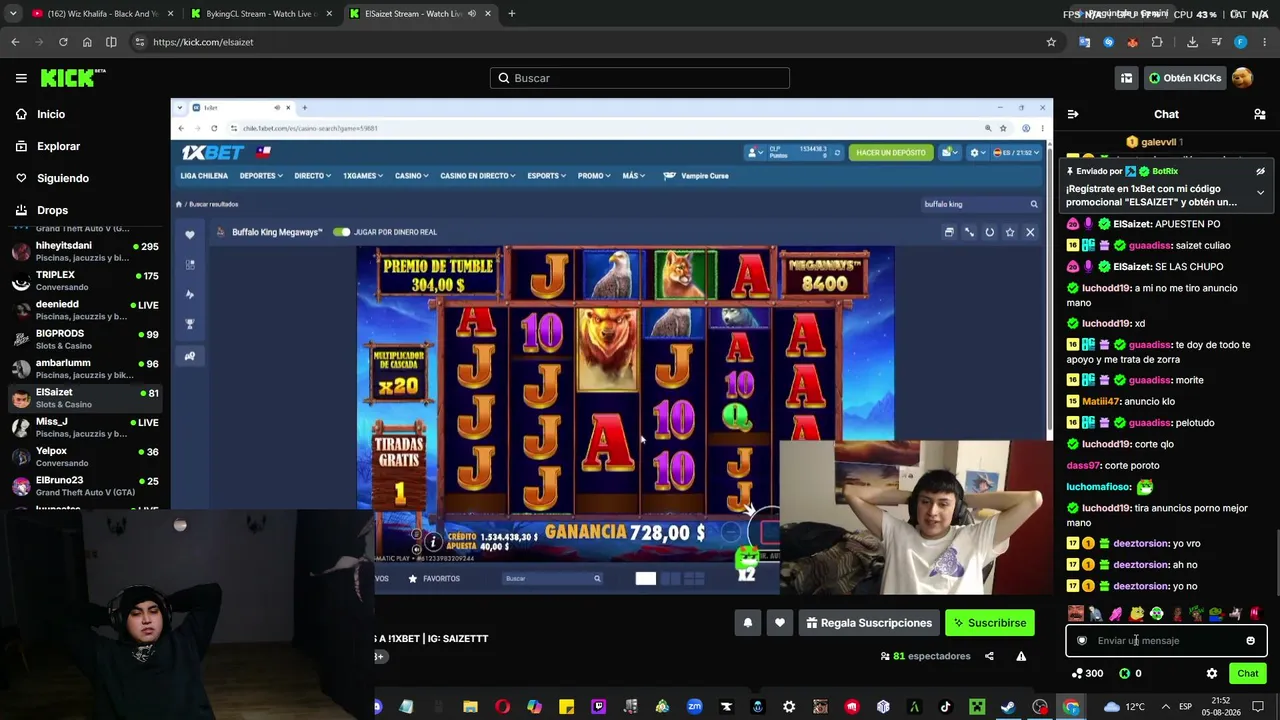
Task: Click the green Suscribirse button
Action: (x=989, y=623)
